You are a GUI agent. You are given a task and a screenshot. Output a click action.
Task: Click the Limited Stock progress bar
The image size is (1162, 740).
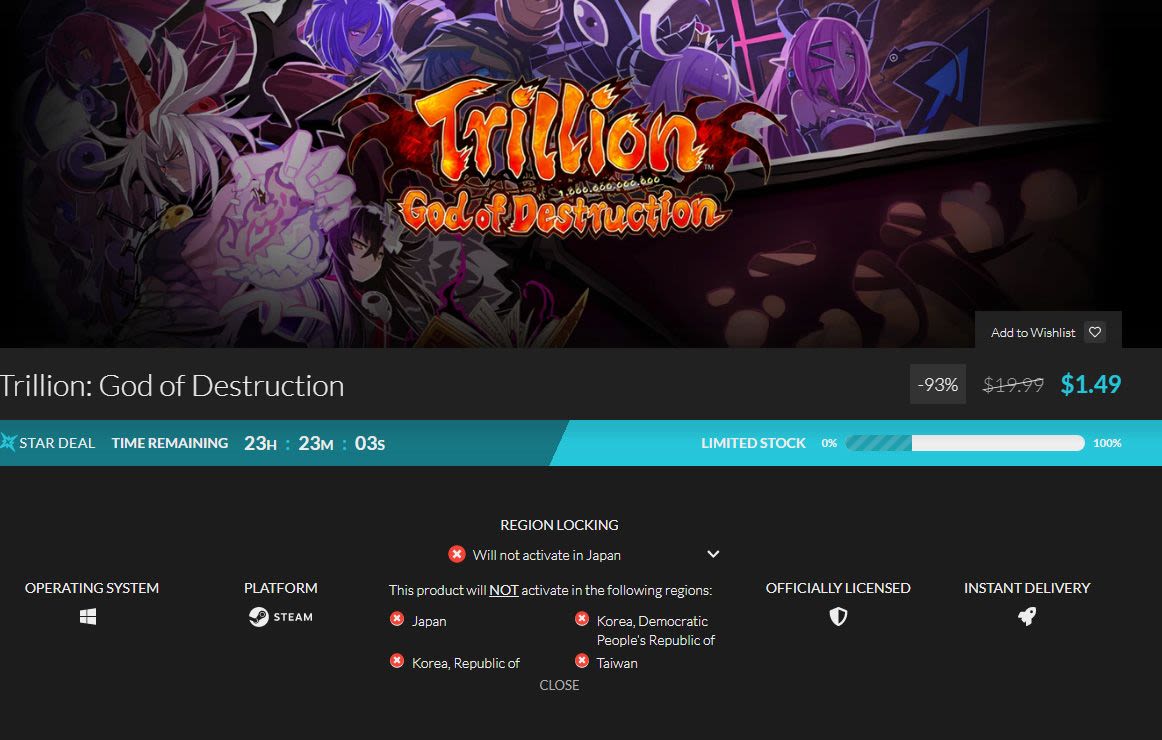[965, 443]
